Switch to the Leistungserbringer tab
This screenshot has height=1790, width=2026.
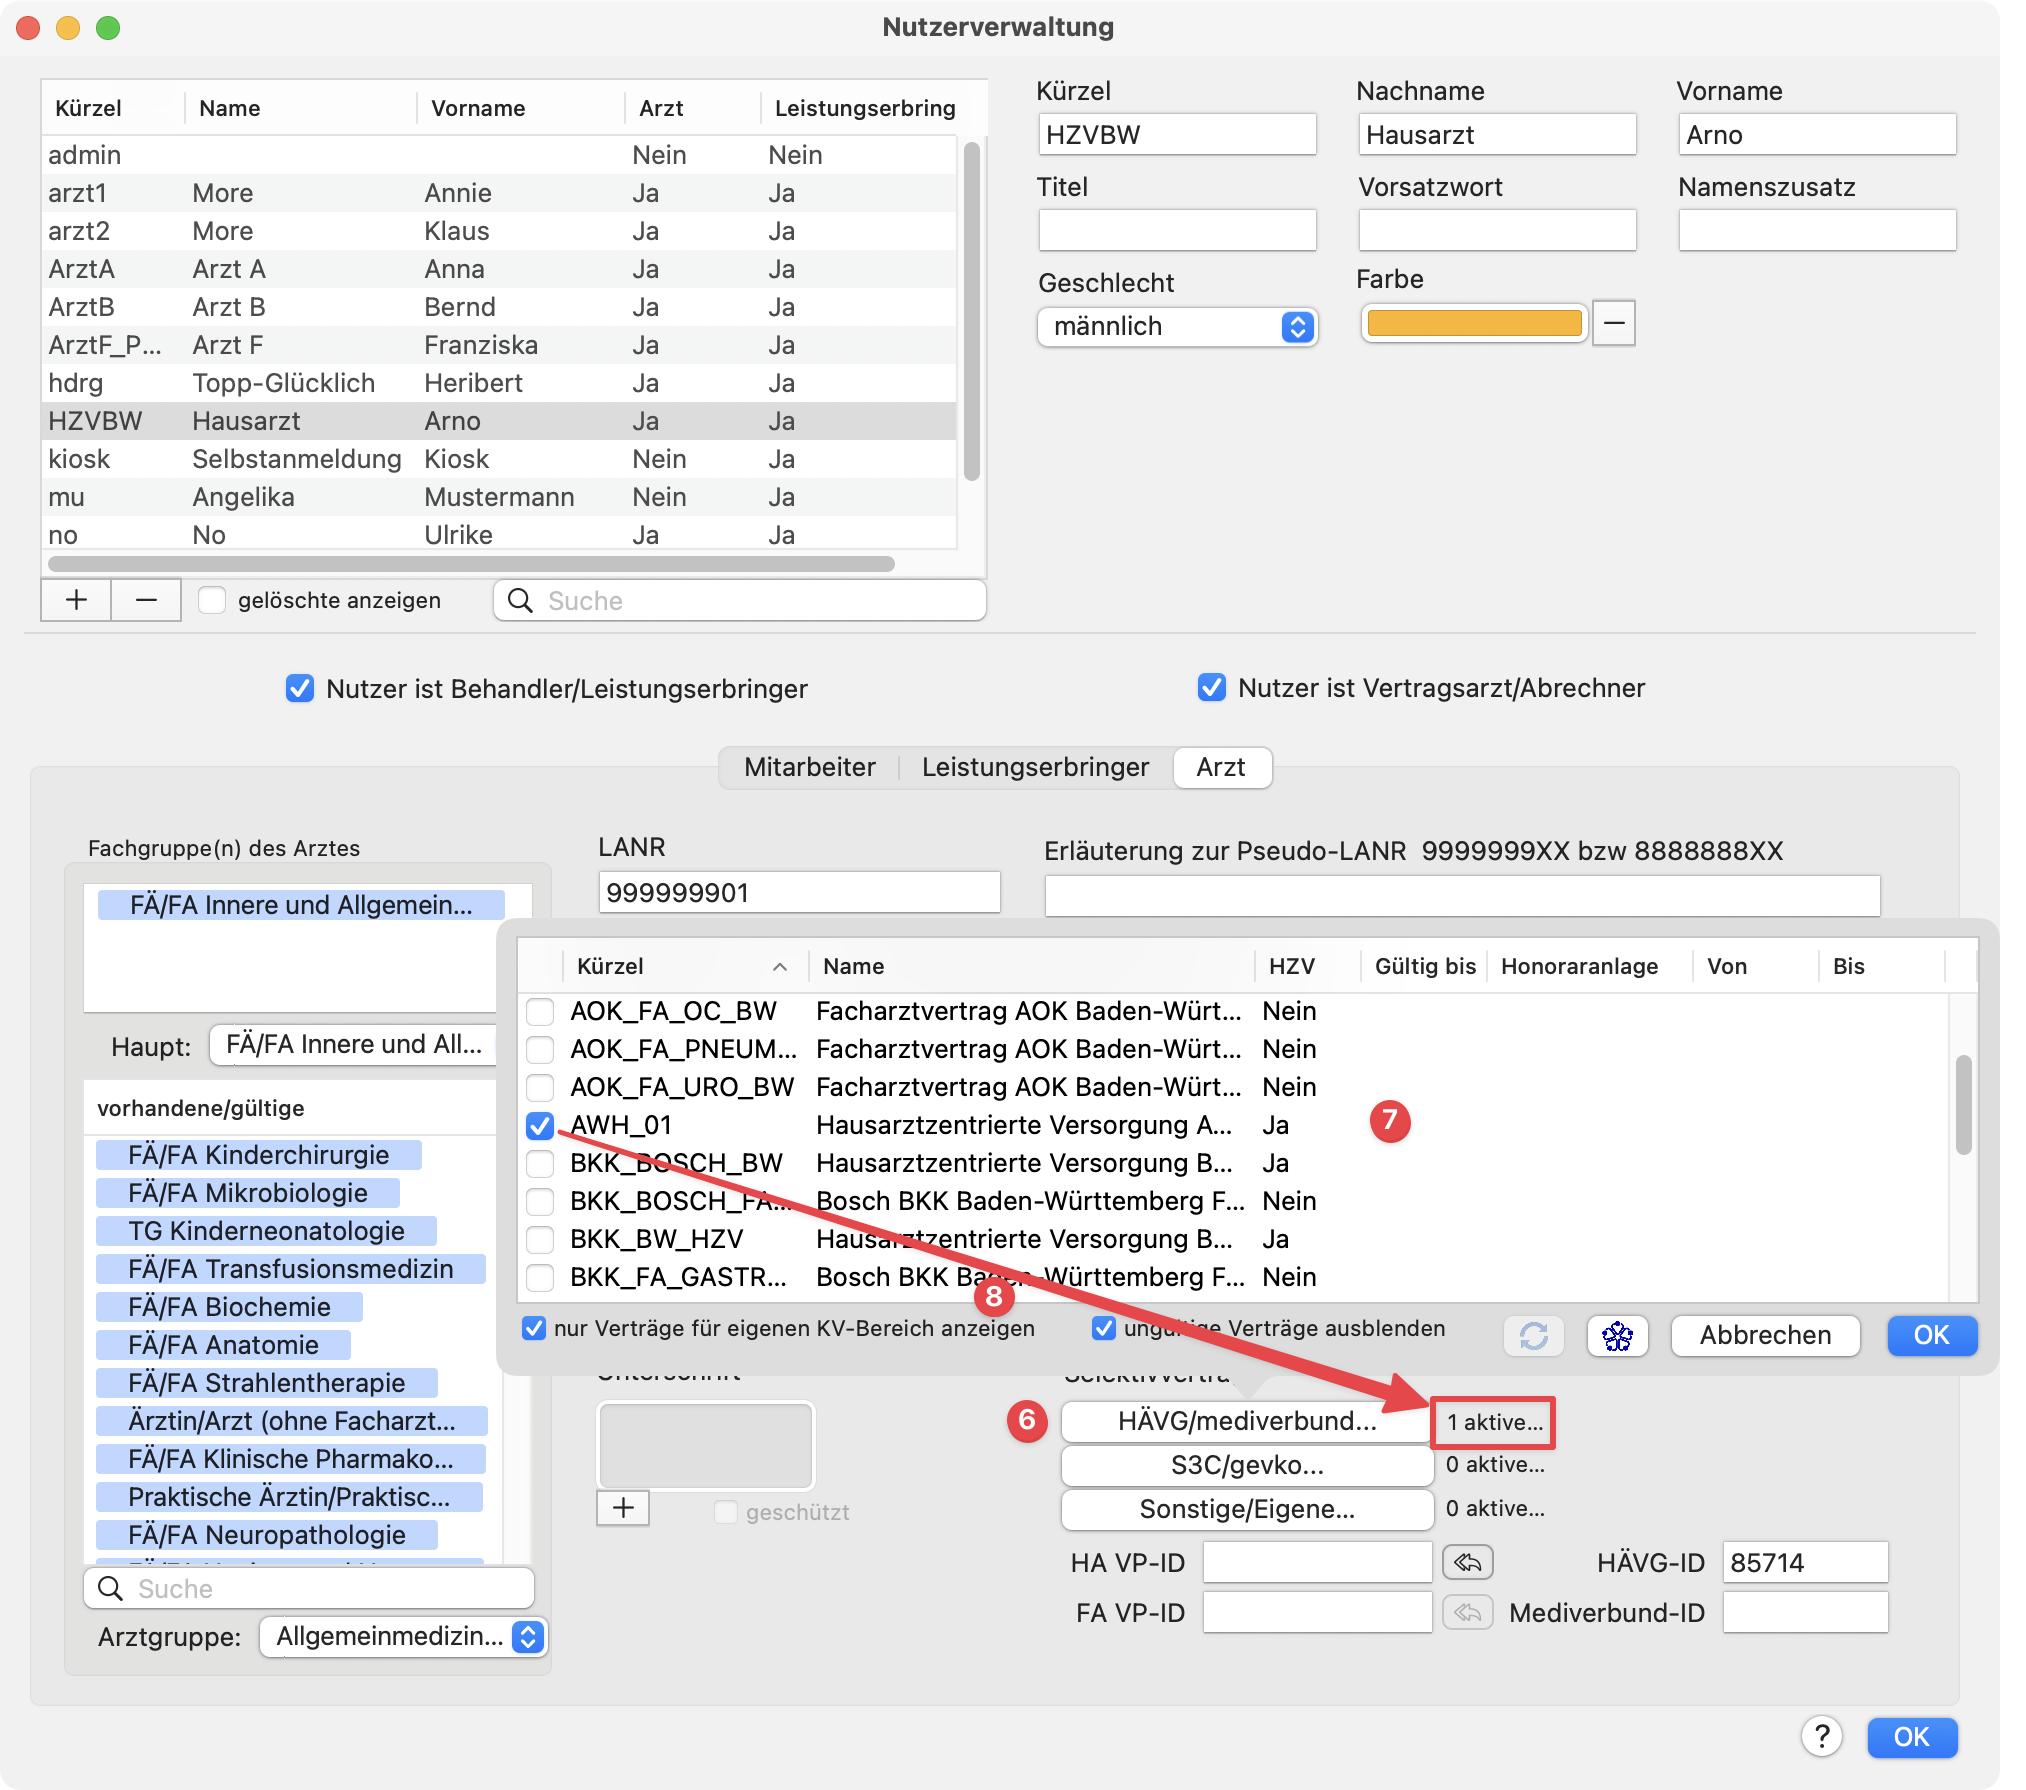[1035, 767]
